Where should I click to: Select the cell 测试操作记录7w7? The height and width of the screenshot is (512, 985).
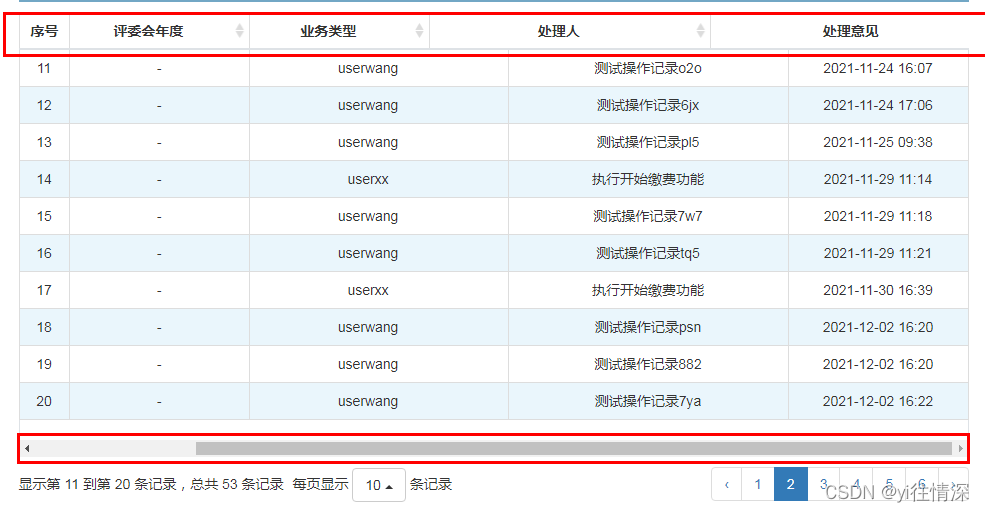(x=648, y=217)
